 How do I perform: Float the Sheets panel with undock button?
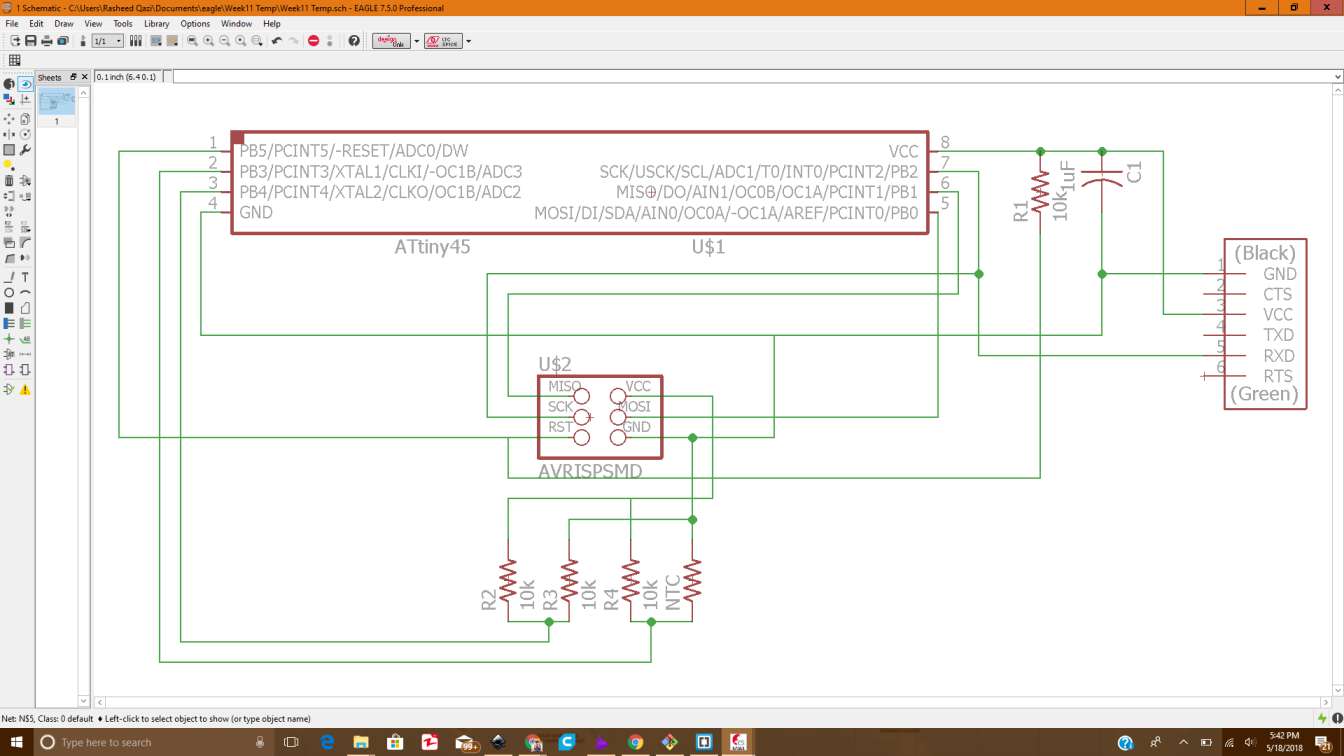point(73,77)
